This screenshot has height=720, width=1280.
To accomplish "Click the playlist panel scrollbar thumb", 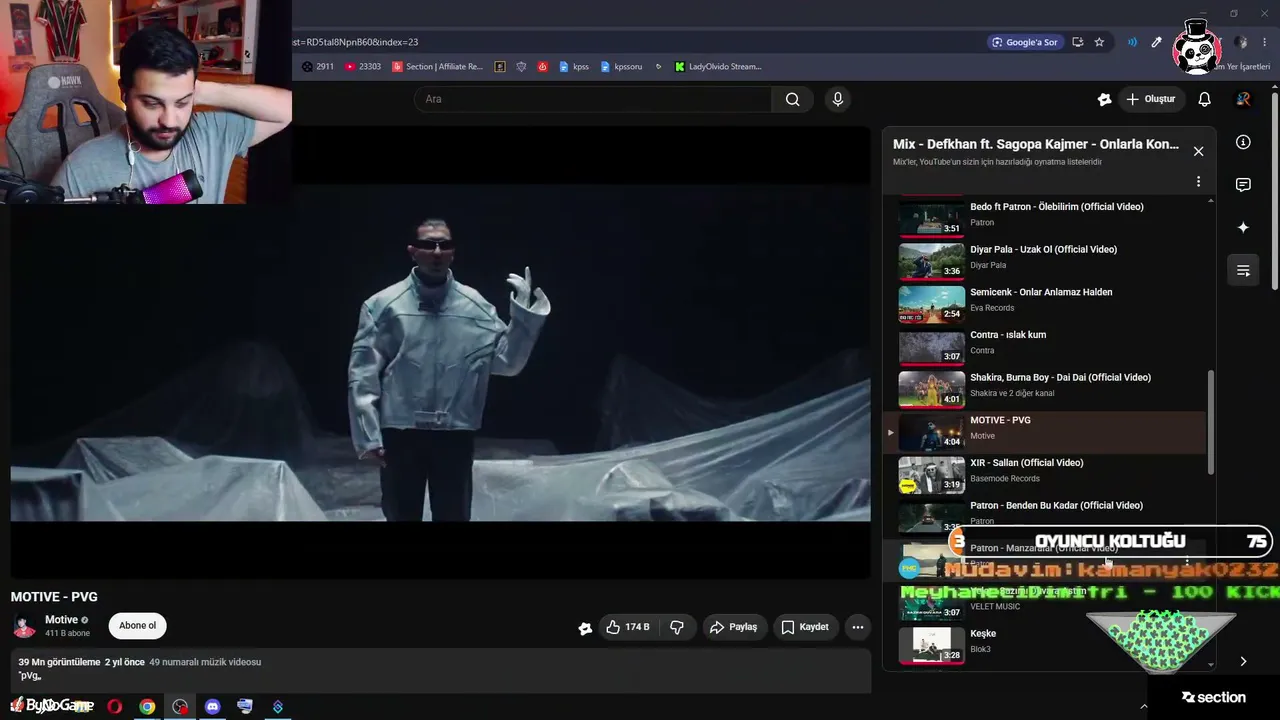I will click(1211, 422).
